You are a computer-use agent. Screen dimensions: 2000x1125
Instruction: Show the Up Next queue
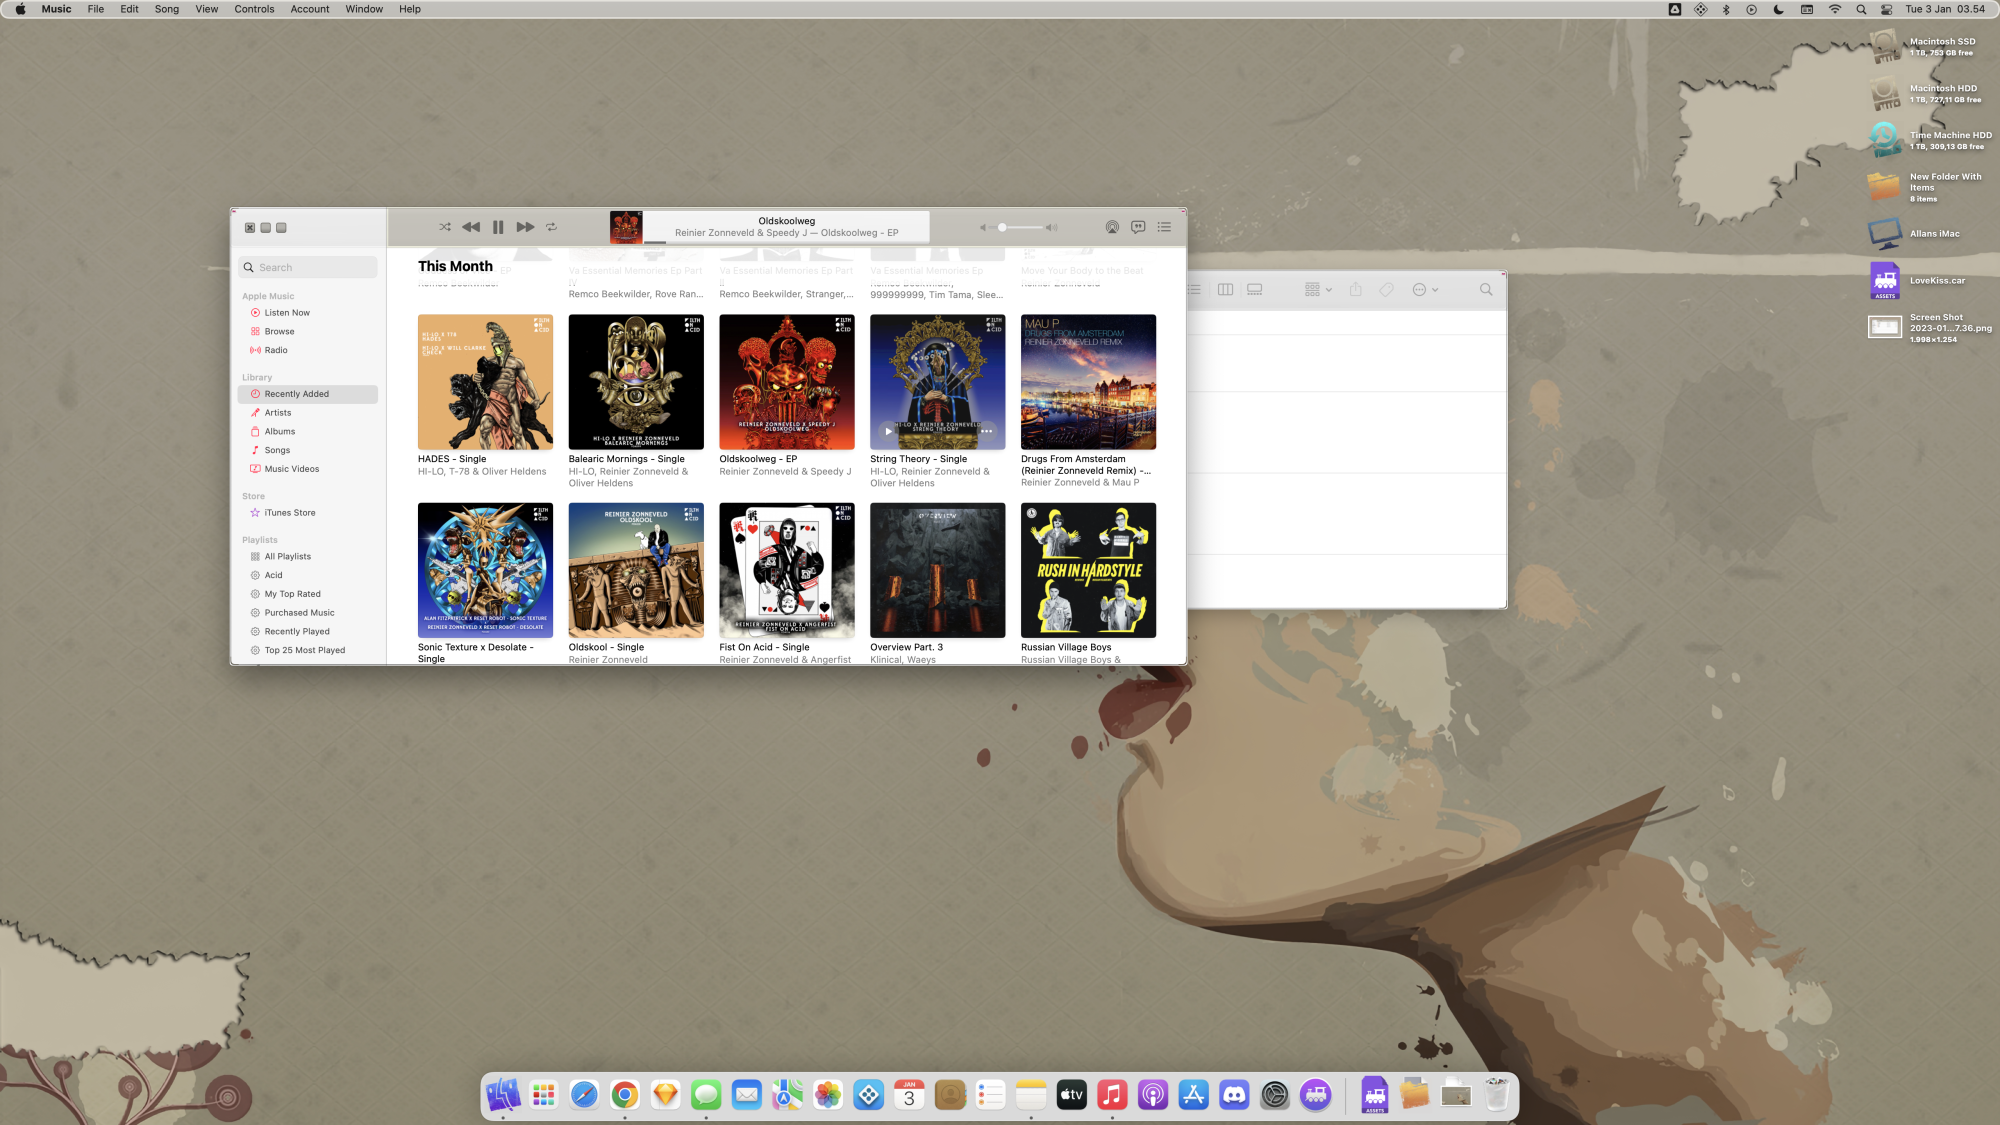tap(1164, 227)
